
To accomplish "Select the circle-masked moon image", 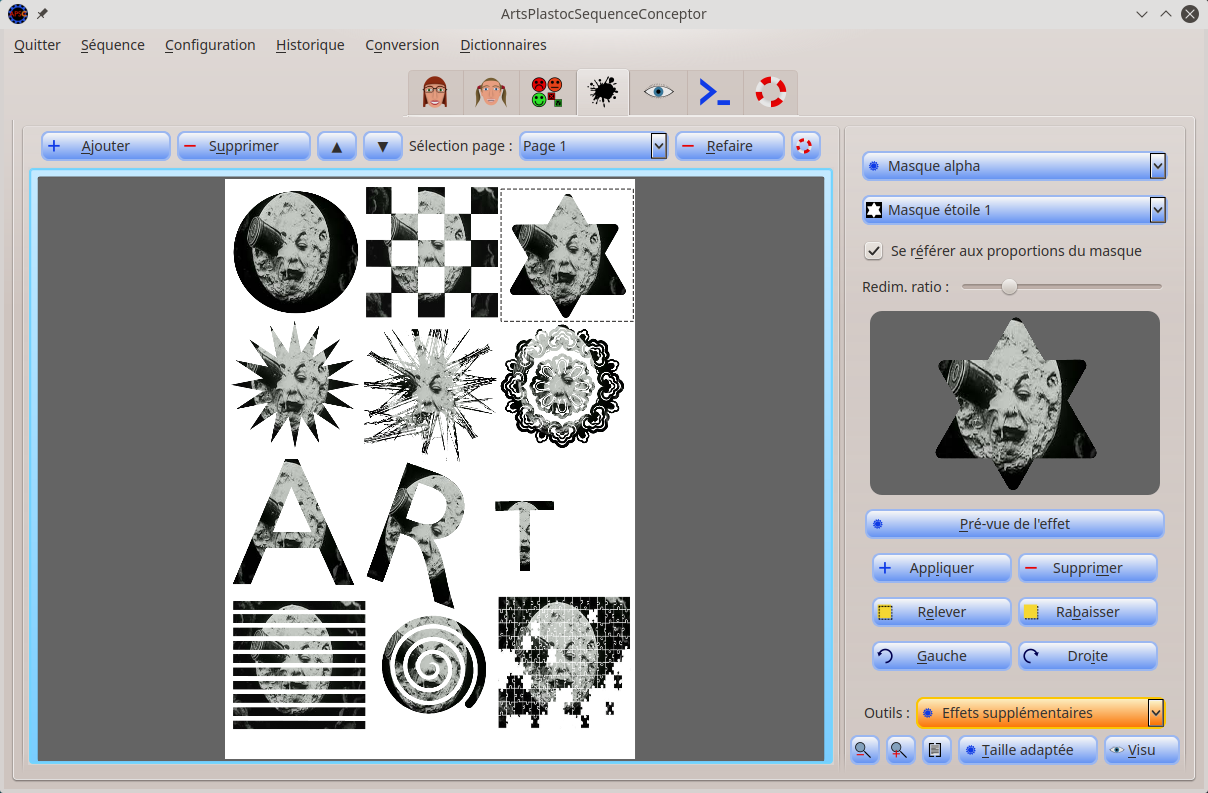I will [296, 251].
